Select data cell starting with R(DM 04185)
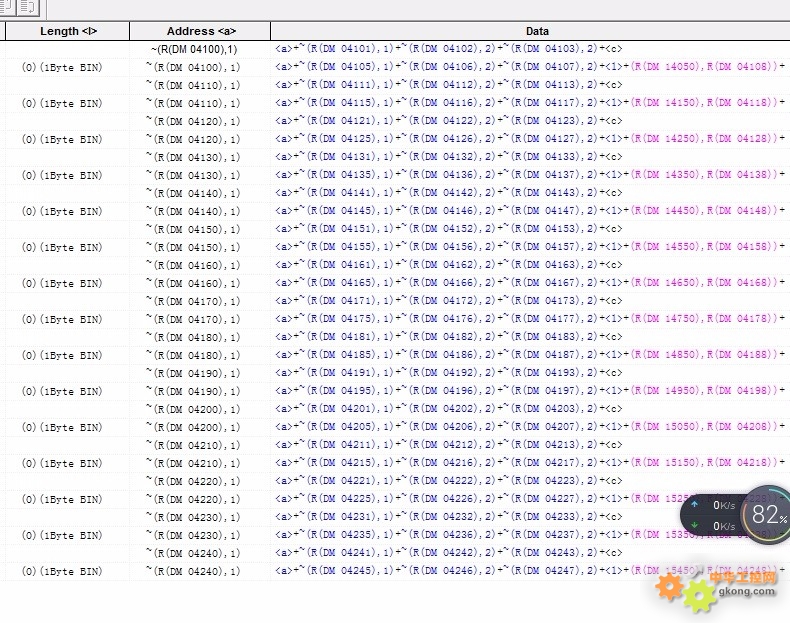Image resolution: width=790 pixels, height=623 pixels. coord(530,355)
